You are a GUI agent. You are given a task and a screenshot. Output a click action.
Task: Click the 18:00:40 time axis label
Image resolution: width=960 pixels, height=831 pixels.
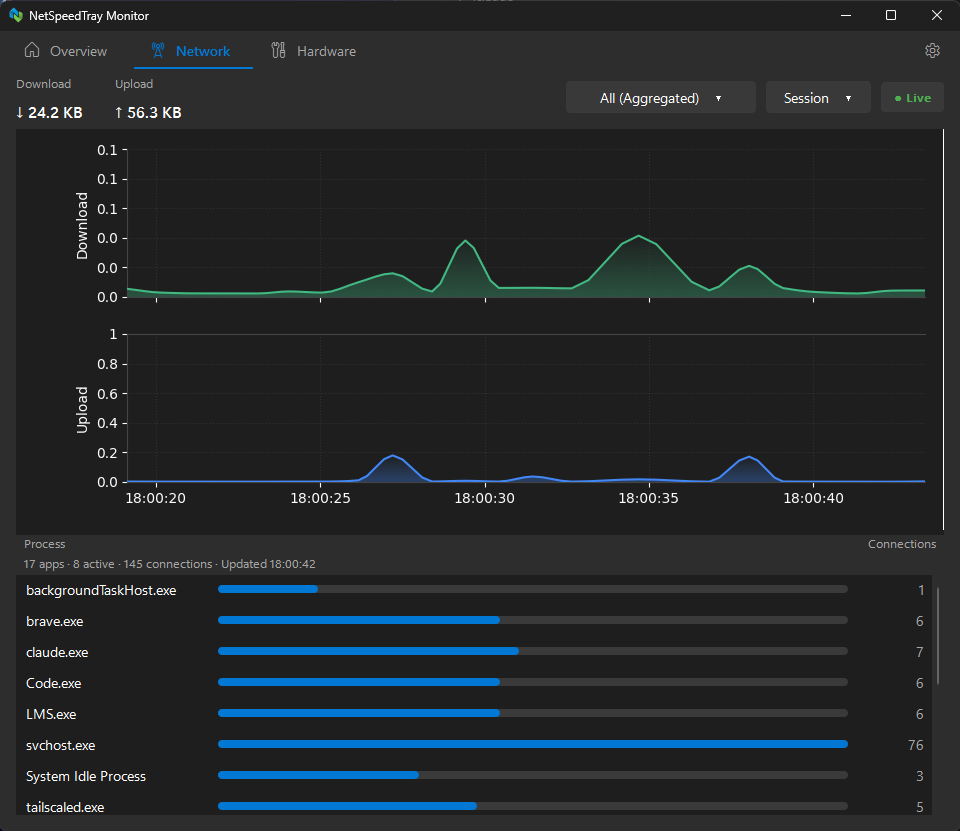[813, 498]
